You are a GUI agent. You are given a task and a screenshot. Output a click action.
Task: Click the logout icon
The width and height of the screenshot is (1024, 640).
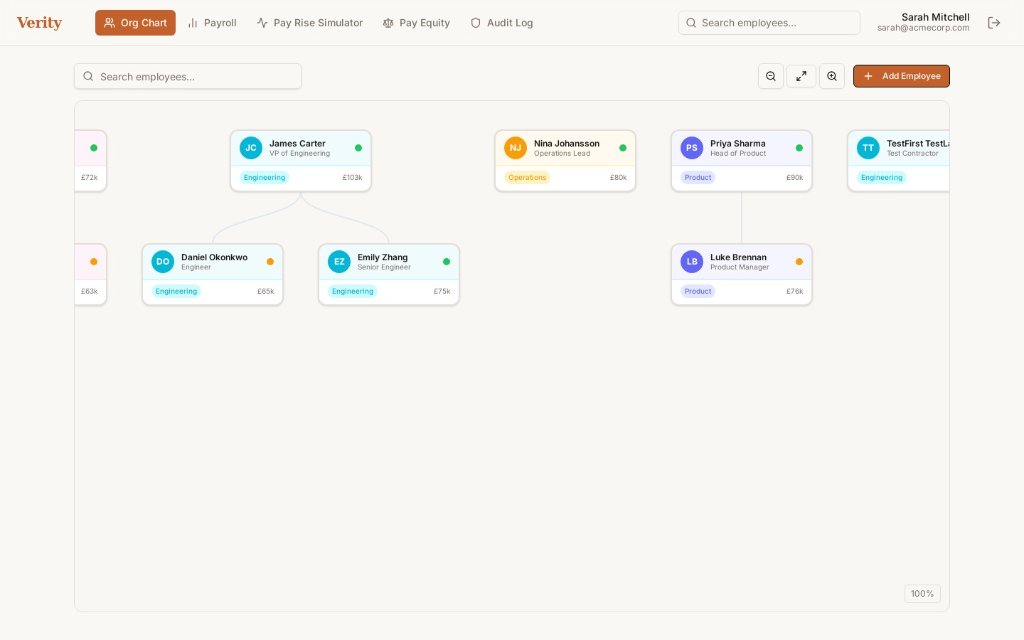coord(994,23)
